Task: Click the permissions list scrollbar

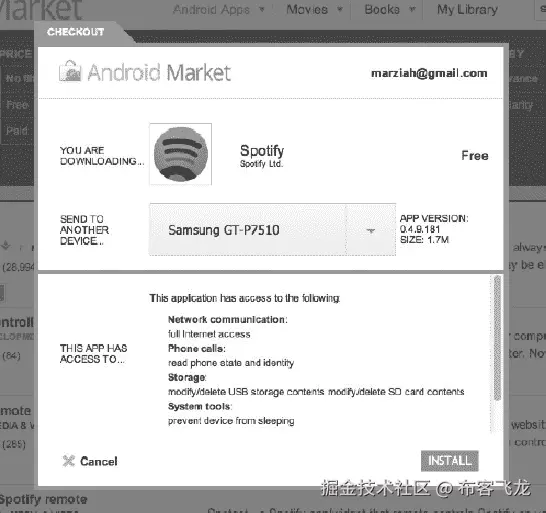Action: (497, 338)
